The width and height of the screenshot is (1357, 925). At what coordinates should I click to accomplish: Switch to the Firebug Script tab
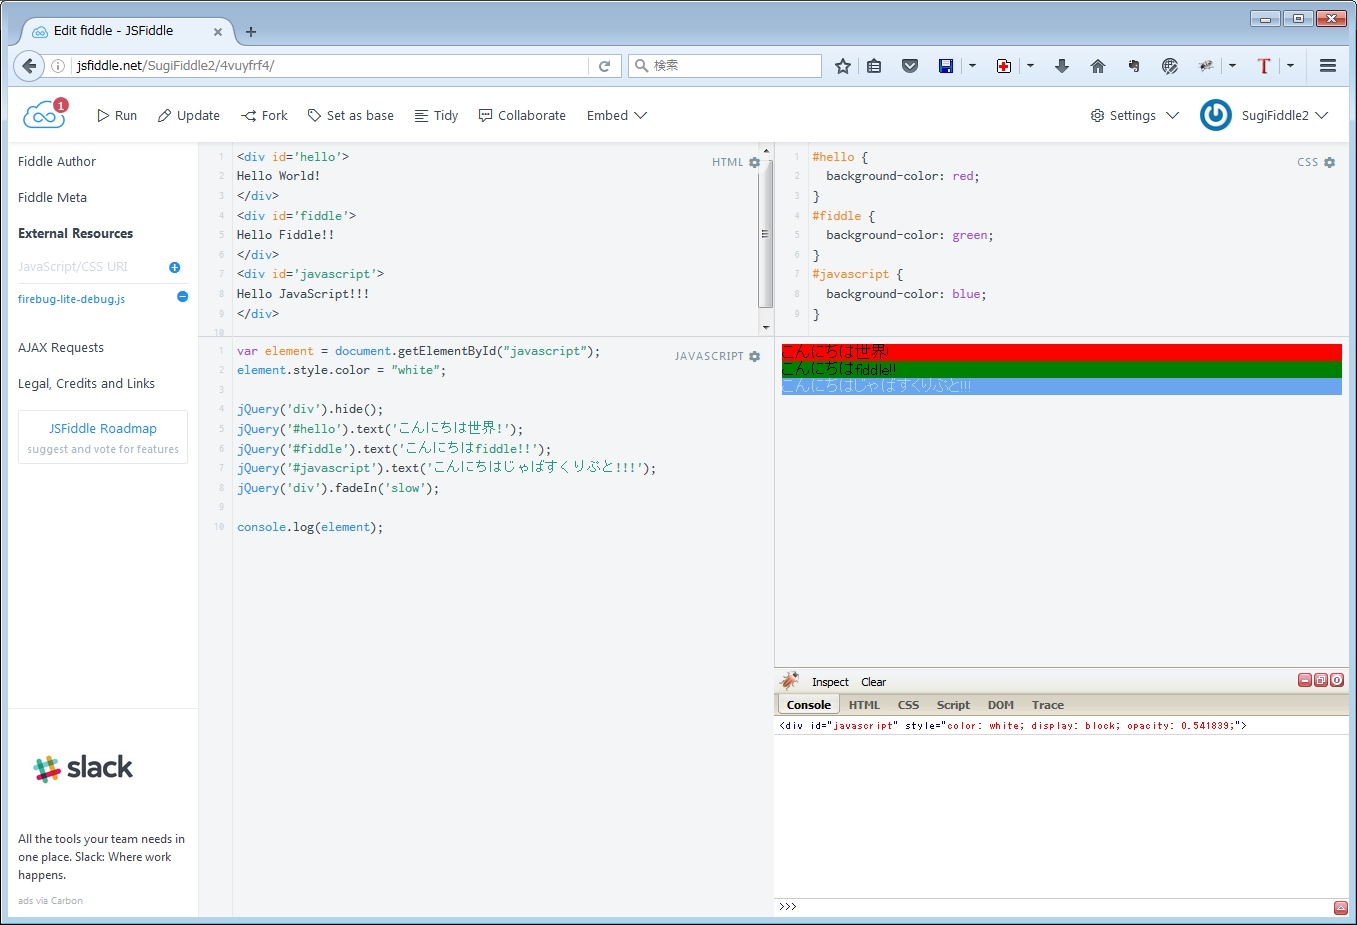coord(952,705)
